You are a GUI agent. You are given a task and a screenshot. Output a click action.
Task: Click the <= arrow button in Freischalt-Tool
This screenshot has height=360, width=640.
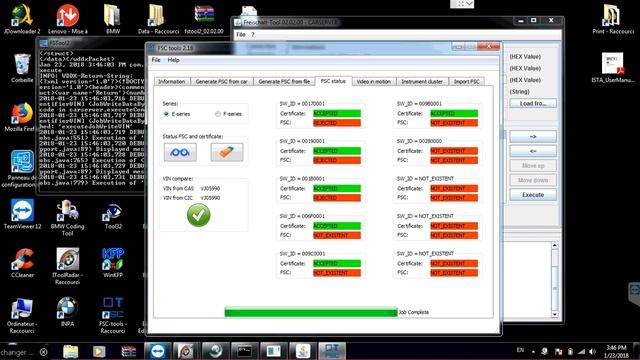(533, 151)
